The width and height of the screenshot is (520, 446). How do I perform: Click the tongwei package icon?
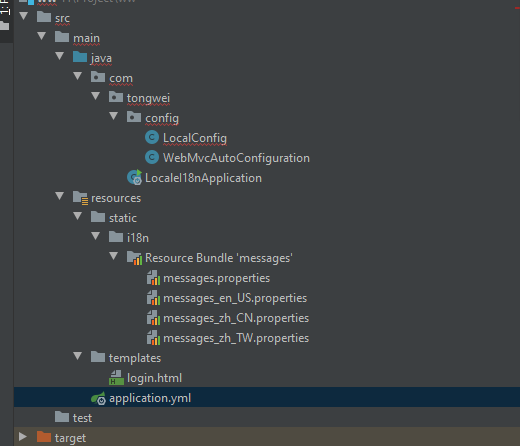click(116, 97)
